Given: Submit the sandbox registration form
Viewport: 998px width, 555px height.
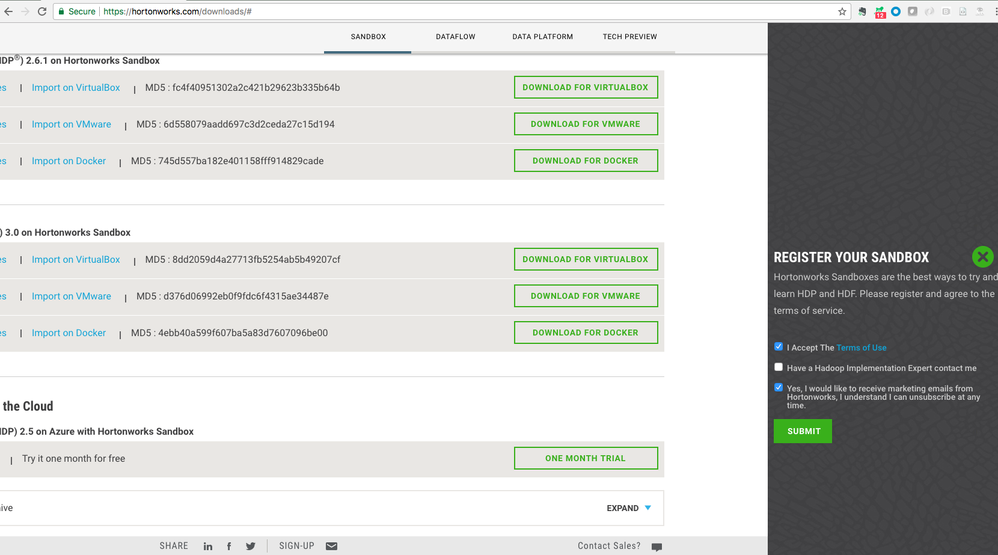Looking at the screenshot, I should tap(803, 431).
